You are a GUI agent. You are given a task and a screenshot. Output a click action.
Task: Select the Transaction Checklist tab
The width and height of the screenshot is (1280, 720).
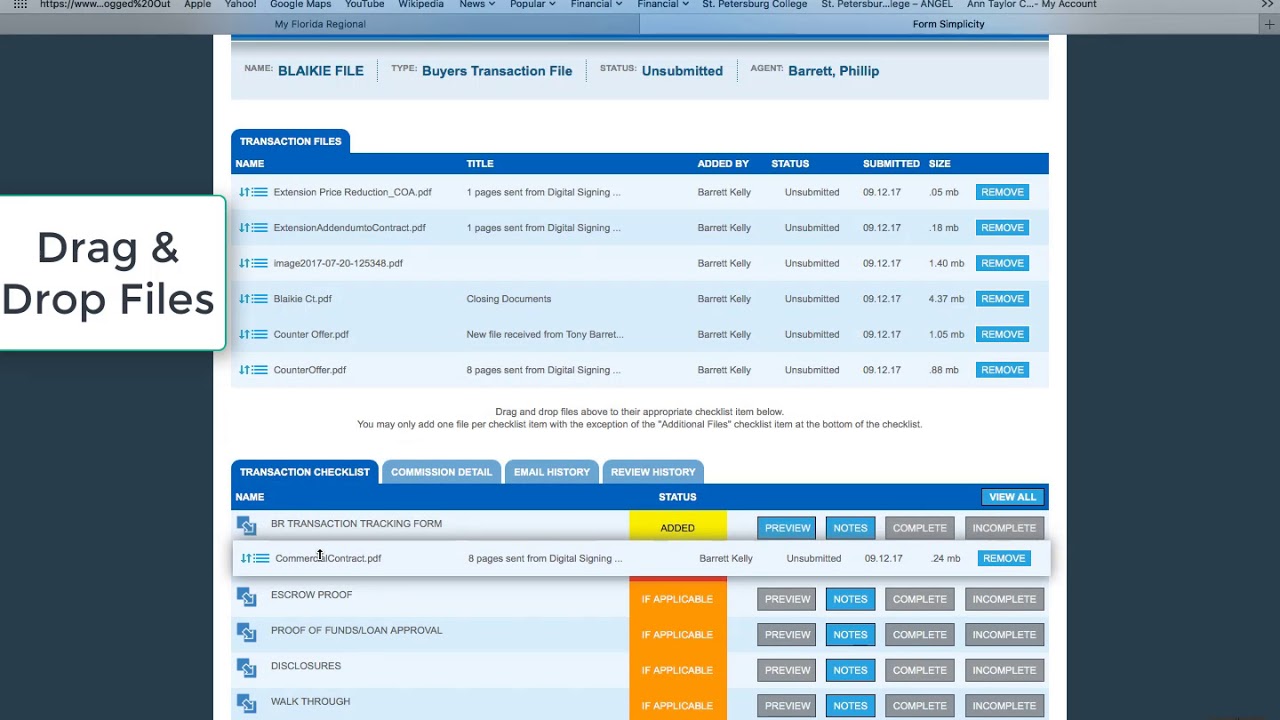304,472
